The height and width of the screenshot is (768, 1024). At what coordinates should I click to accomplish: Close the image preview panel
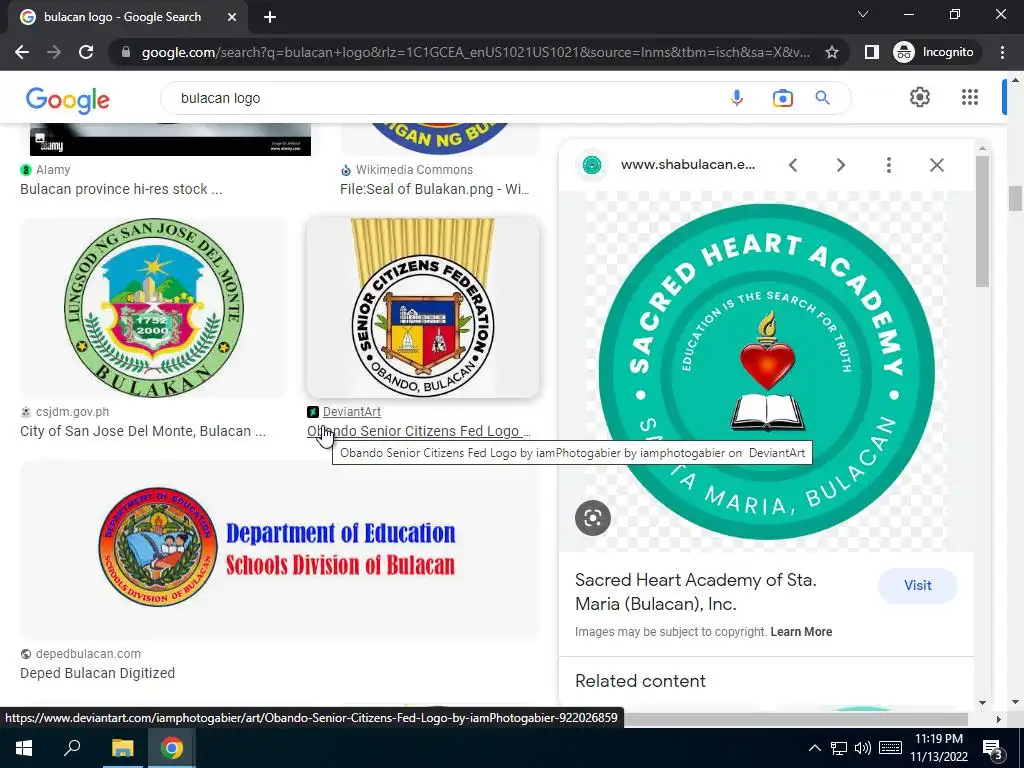click(936, 165)
